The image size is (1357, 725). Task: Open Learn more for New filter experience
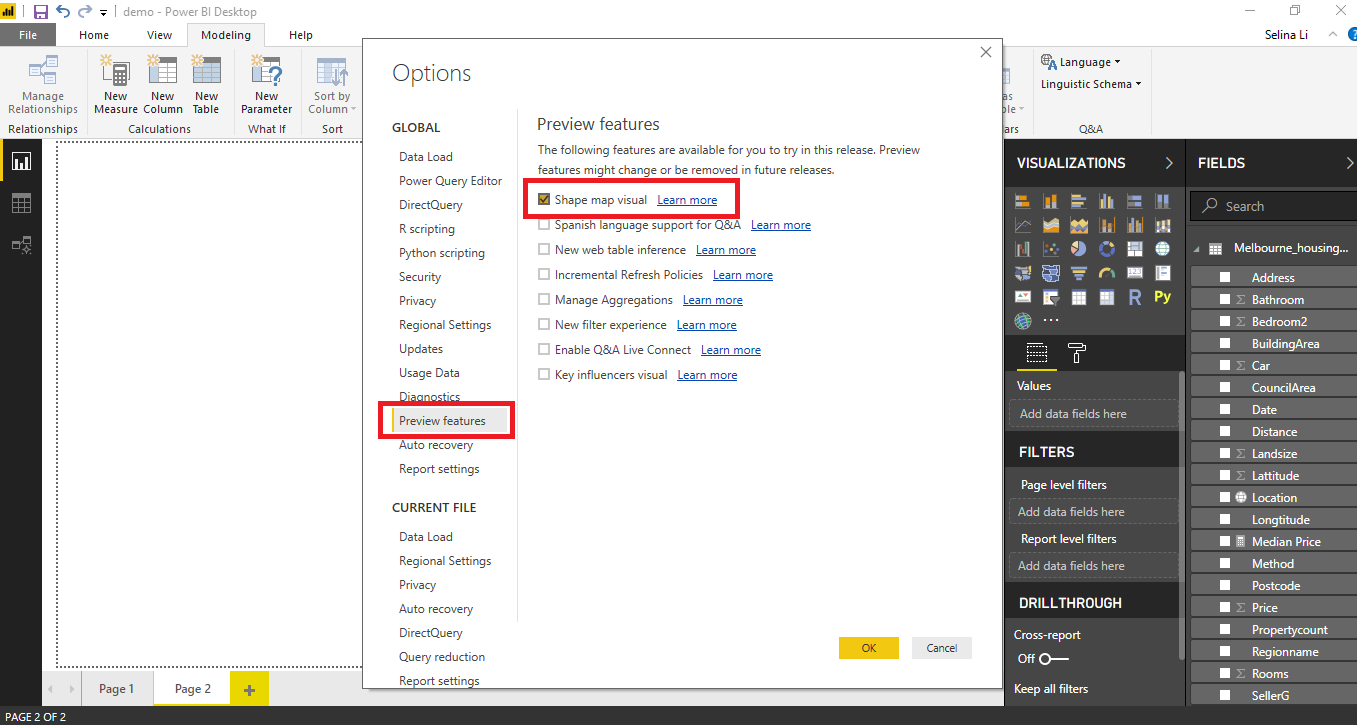[x=706, y=324]
